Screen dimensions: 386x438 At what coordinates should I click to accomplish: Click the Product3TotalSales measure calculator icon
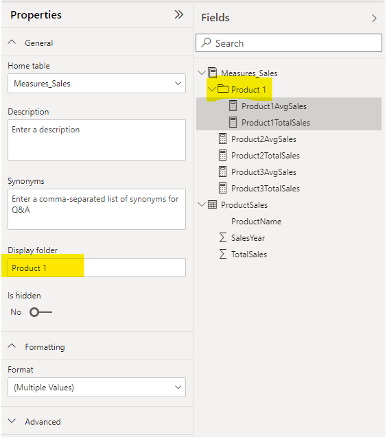[x=223, y=188]
